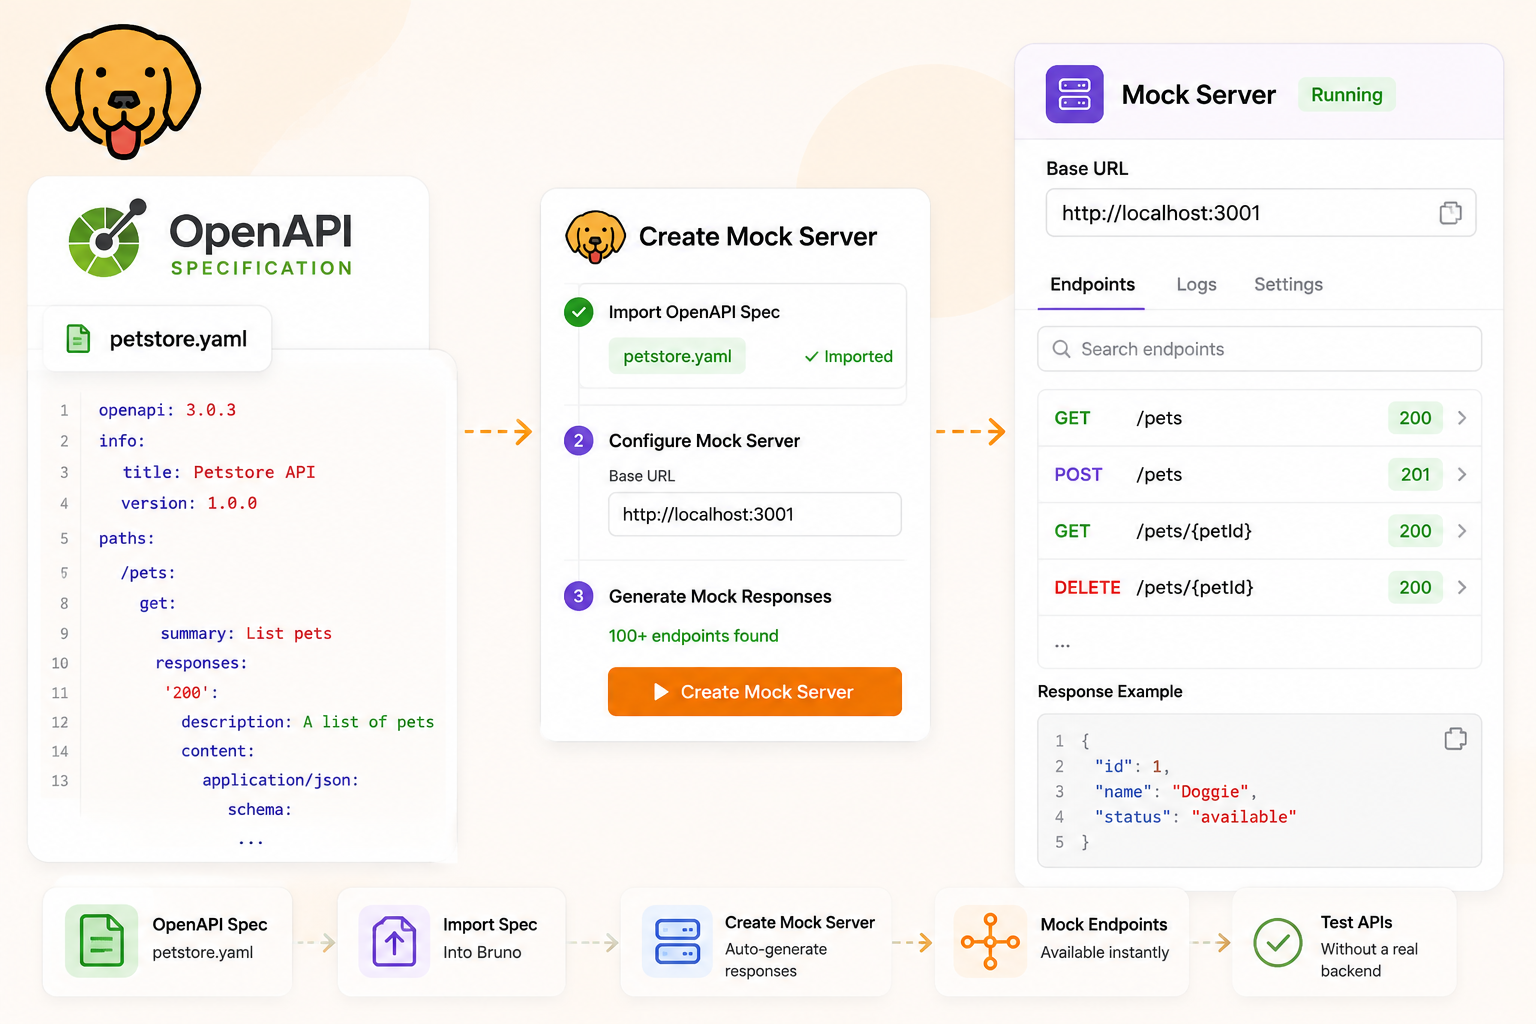This screenshot has height=1024, width=1536.
Task: Click the Bruno dog icon beside Create Mock Server
Action: (x=595, y=236)
